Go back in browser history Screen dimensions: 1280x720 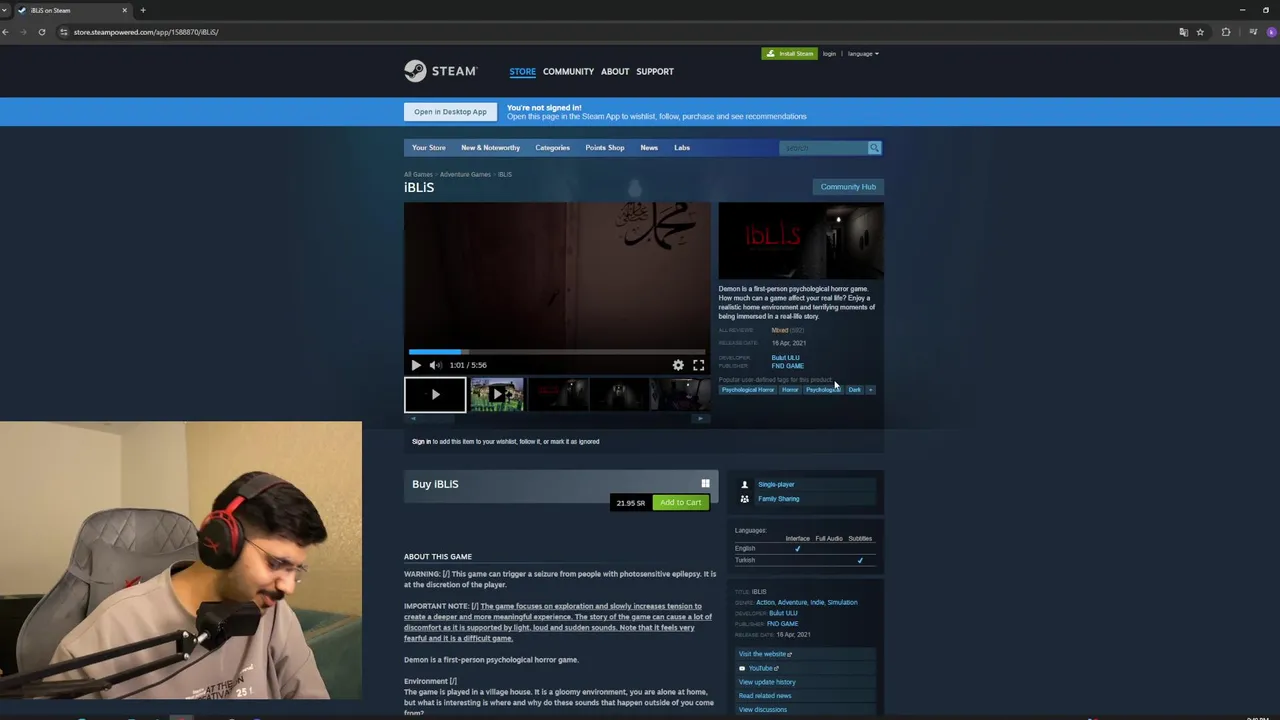[x=6, y=32]
